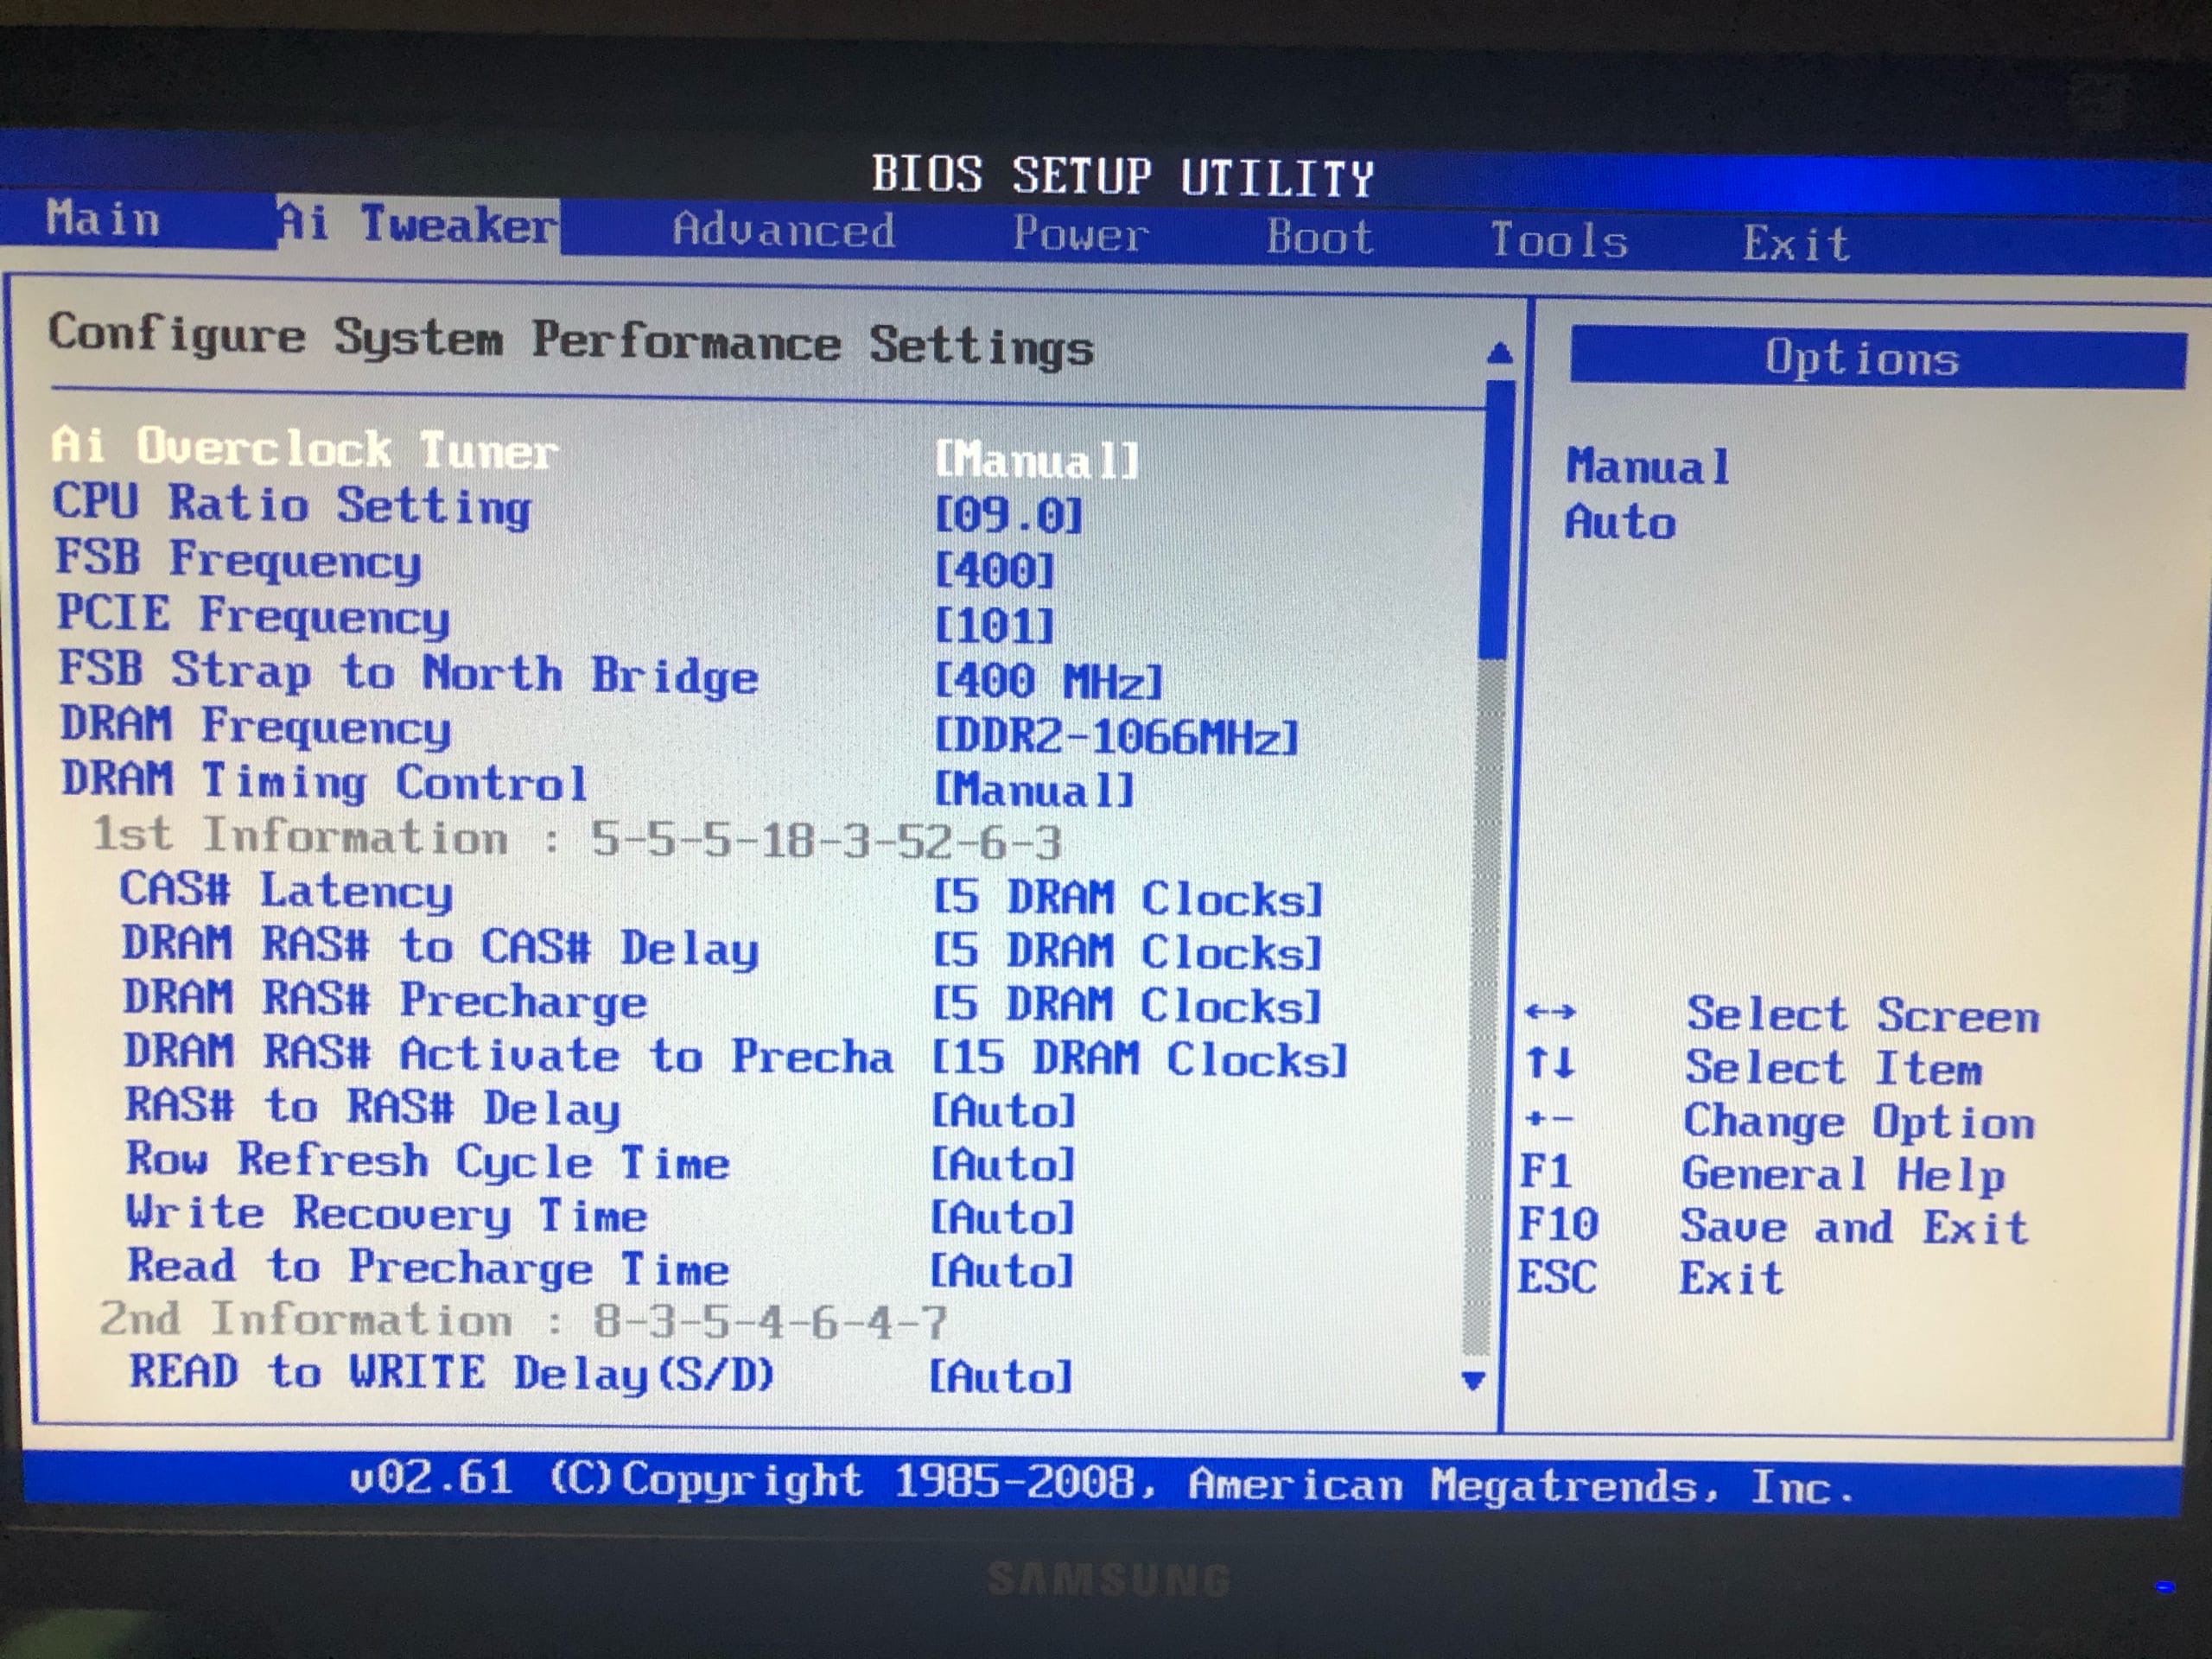Click the F10 Save and Exit key label
This screenshot has height=1659, width=2212.
[1558, 1224]
